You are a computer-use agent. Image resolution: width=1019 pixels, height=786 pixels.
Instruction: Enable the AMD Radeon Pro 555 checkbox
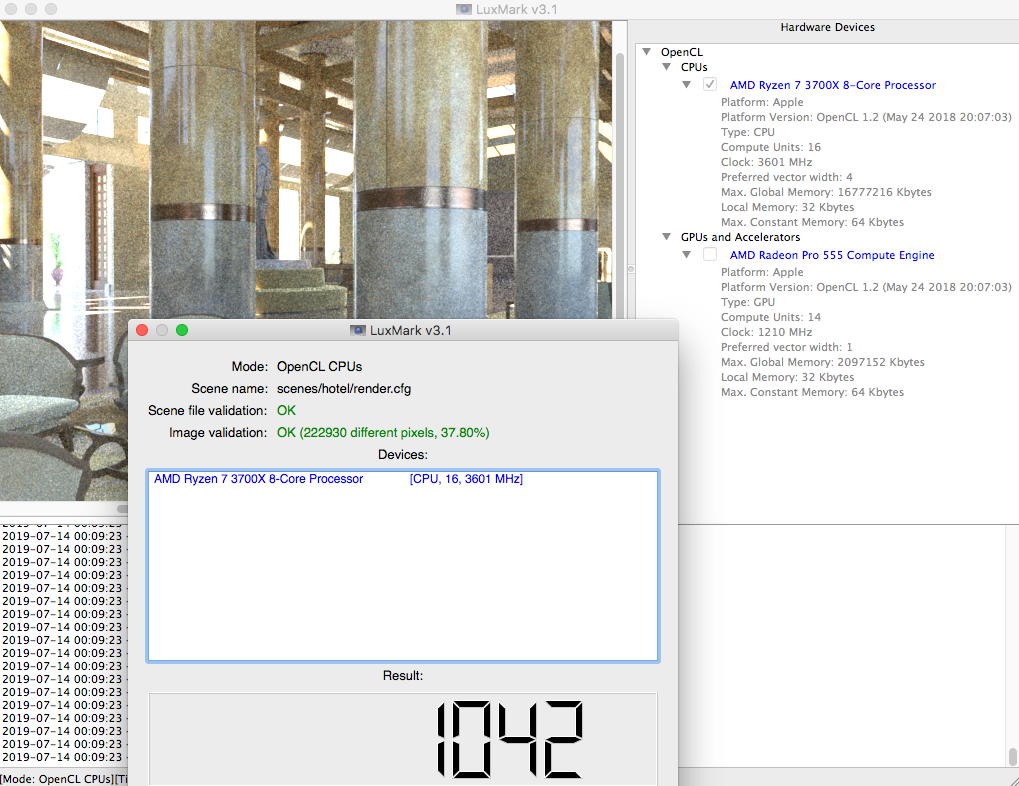click(x=710, y=255)
